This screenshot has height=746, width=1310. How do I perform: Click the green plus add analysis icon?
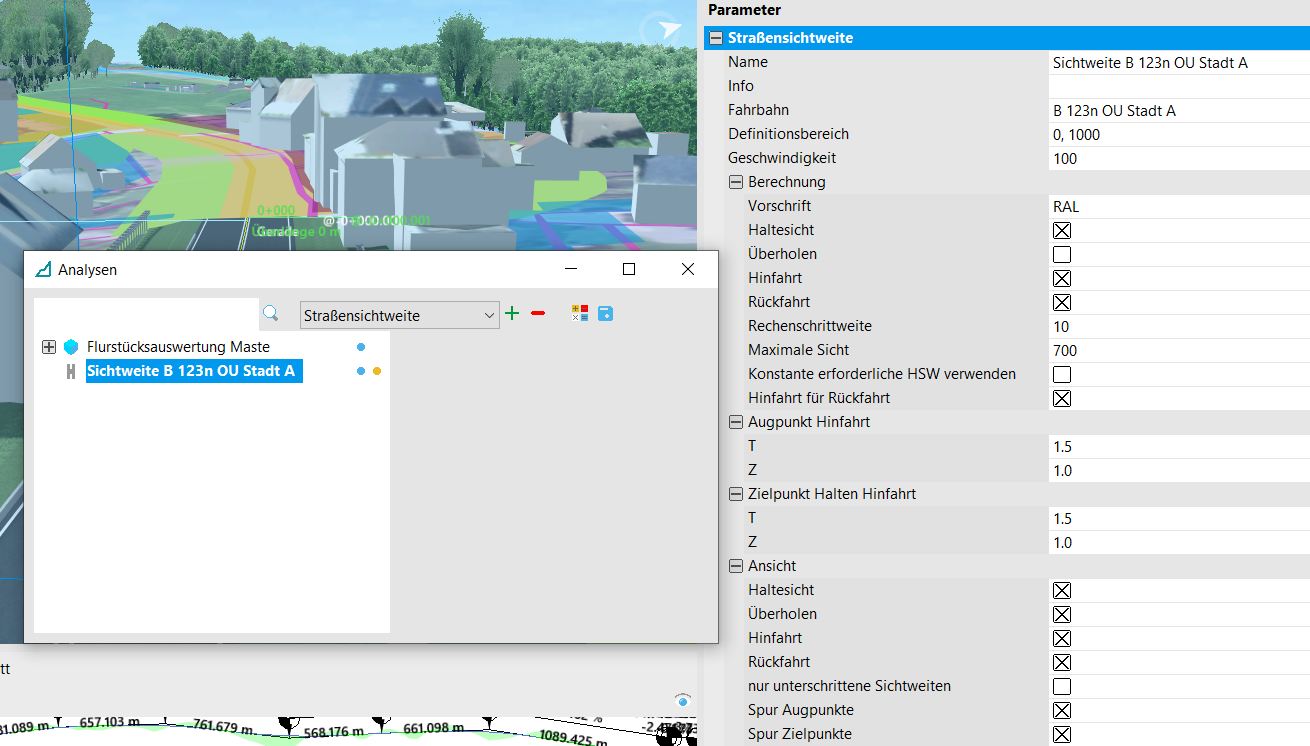(512, 314)
